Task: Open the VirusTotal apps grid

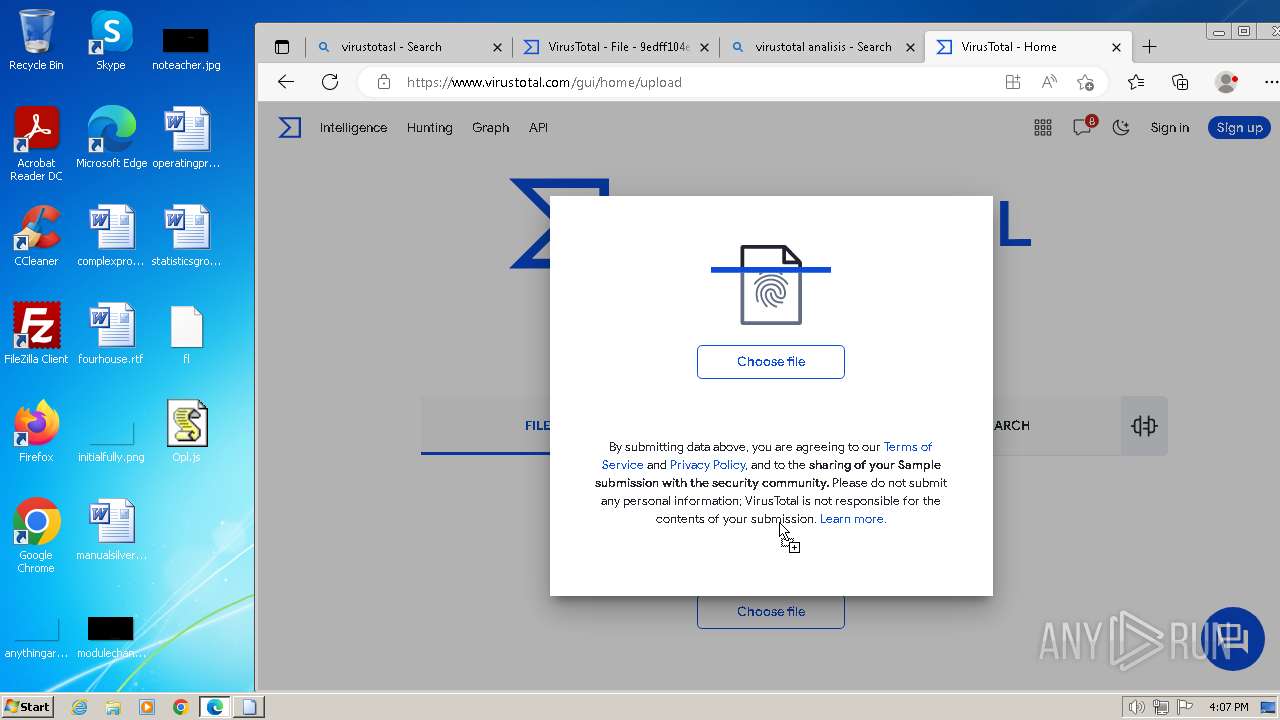Action: [1043, 127]
